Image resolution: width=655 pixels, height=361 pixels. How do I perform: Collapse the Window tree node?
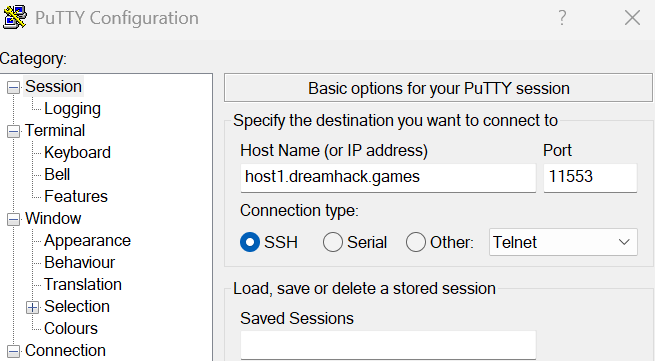[x=13, y=219]
